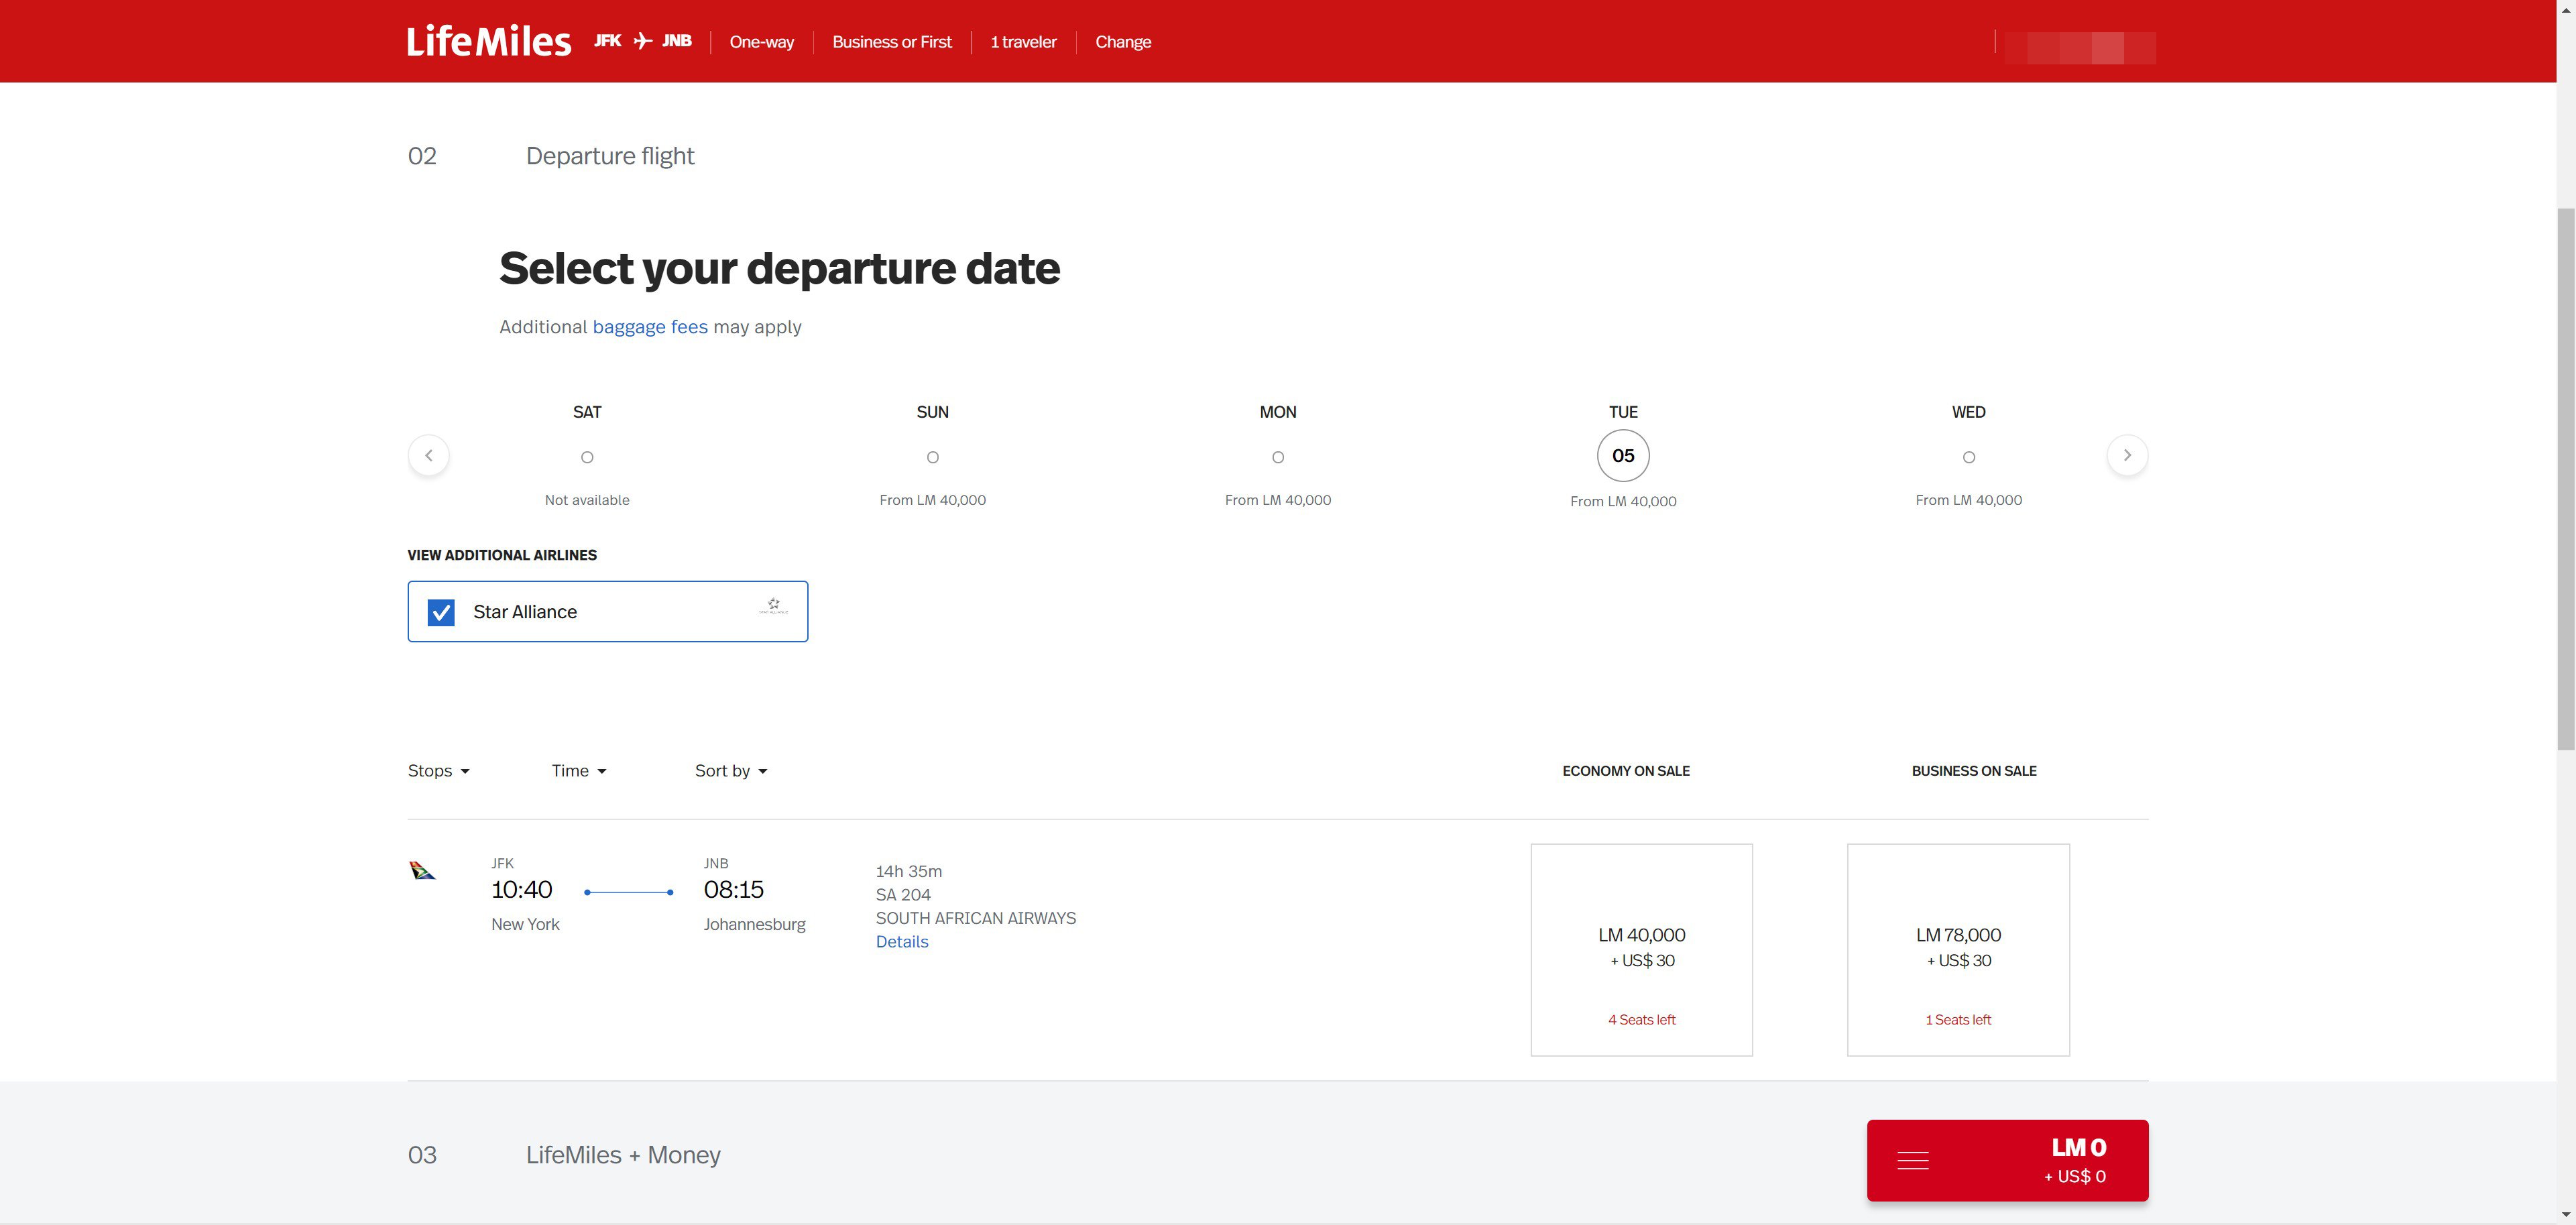Image resolution: width=2576 pixels, height=1225 pixels.
Task: Open the hamburger menu on the price summary
Action: point(1912,1161)
